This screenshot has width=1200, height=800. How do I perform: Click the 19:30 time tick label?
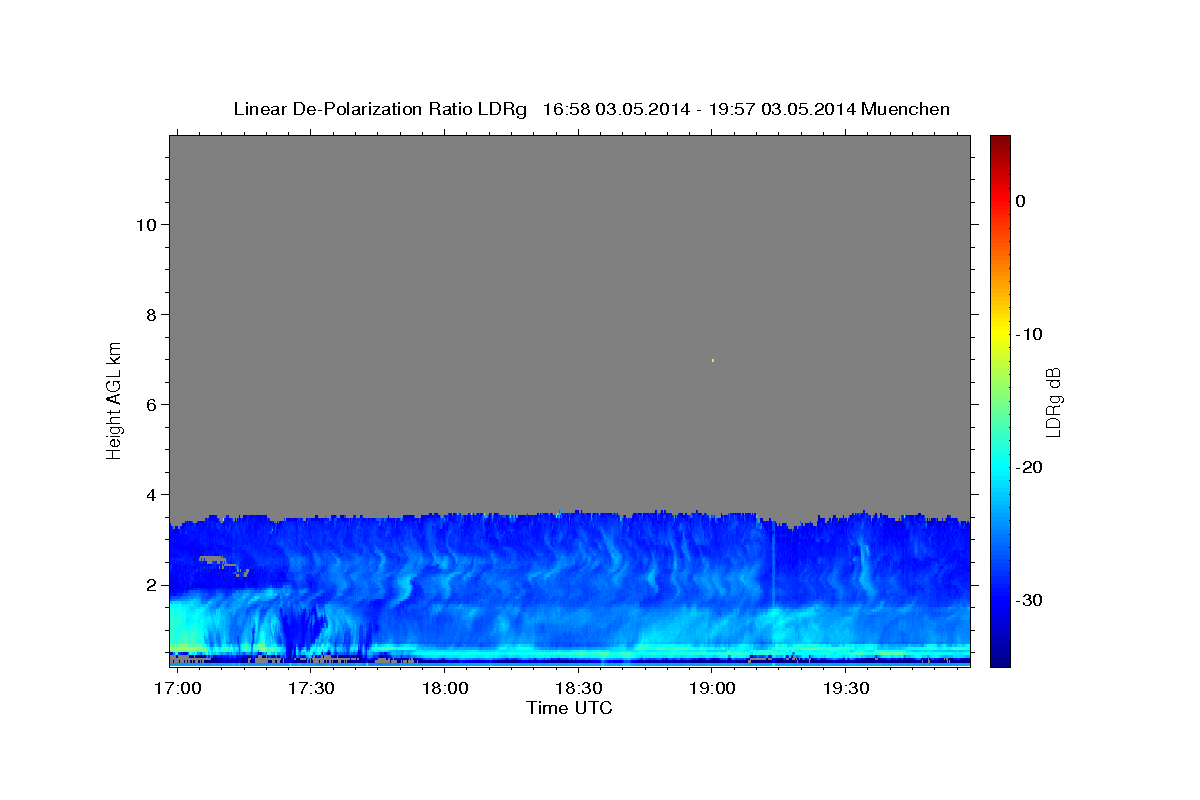[x=845, y=689]
